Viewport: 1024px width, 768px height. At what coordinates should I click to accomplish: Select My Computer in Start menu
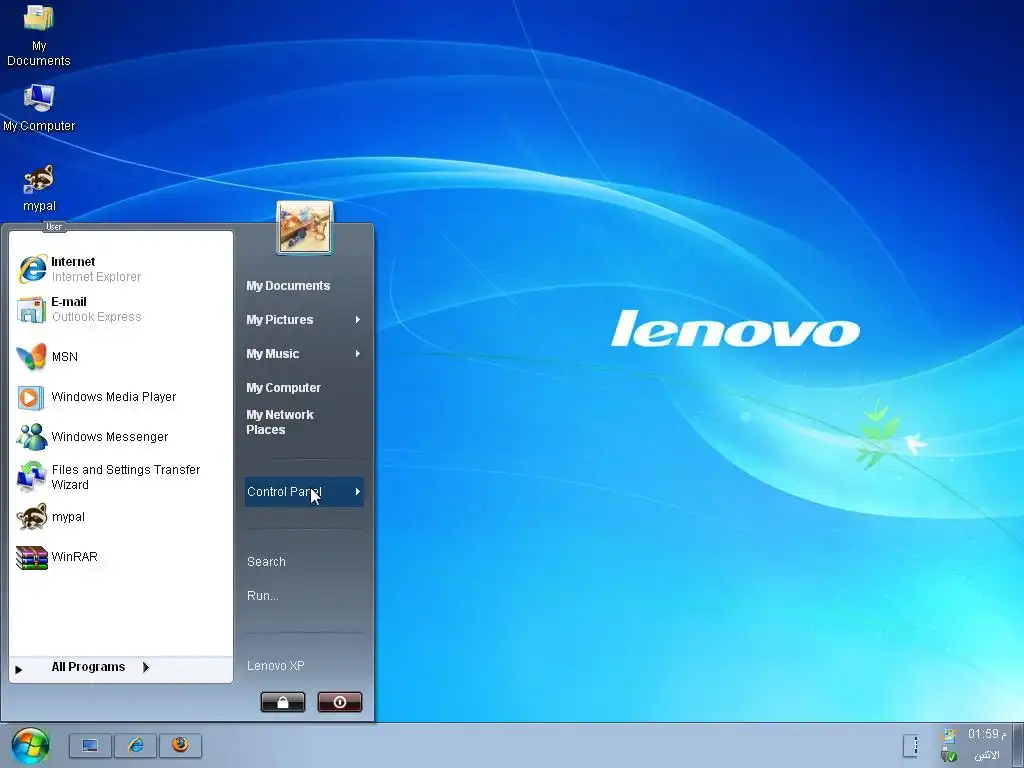coord(283,388)
